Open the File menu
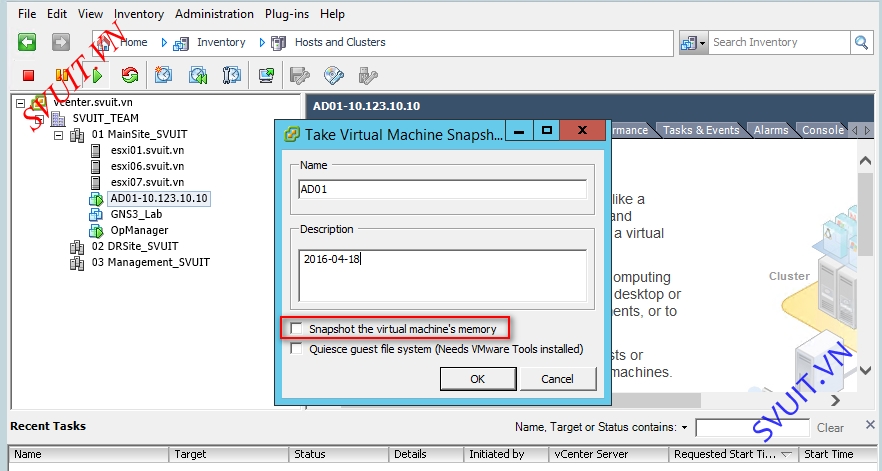This screenshot has height=471, width=882. pyautogui.click(x=27, y=14)
